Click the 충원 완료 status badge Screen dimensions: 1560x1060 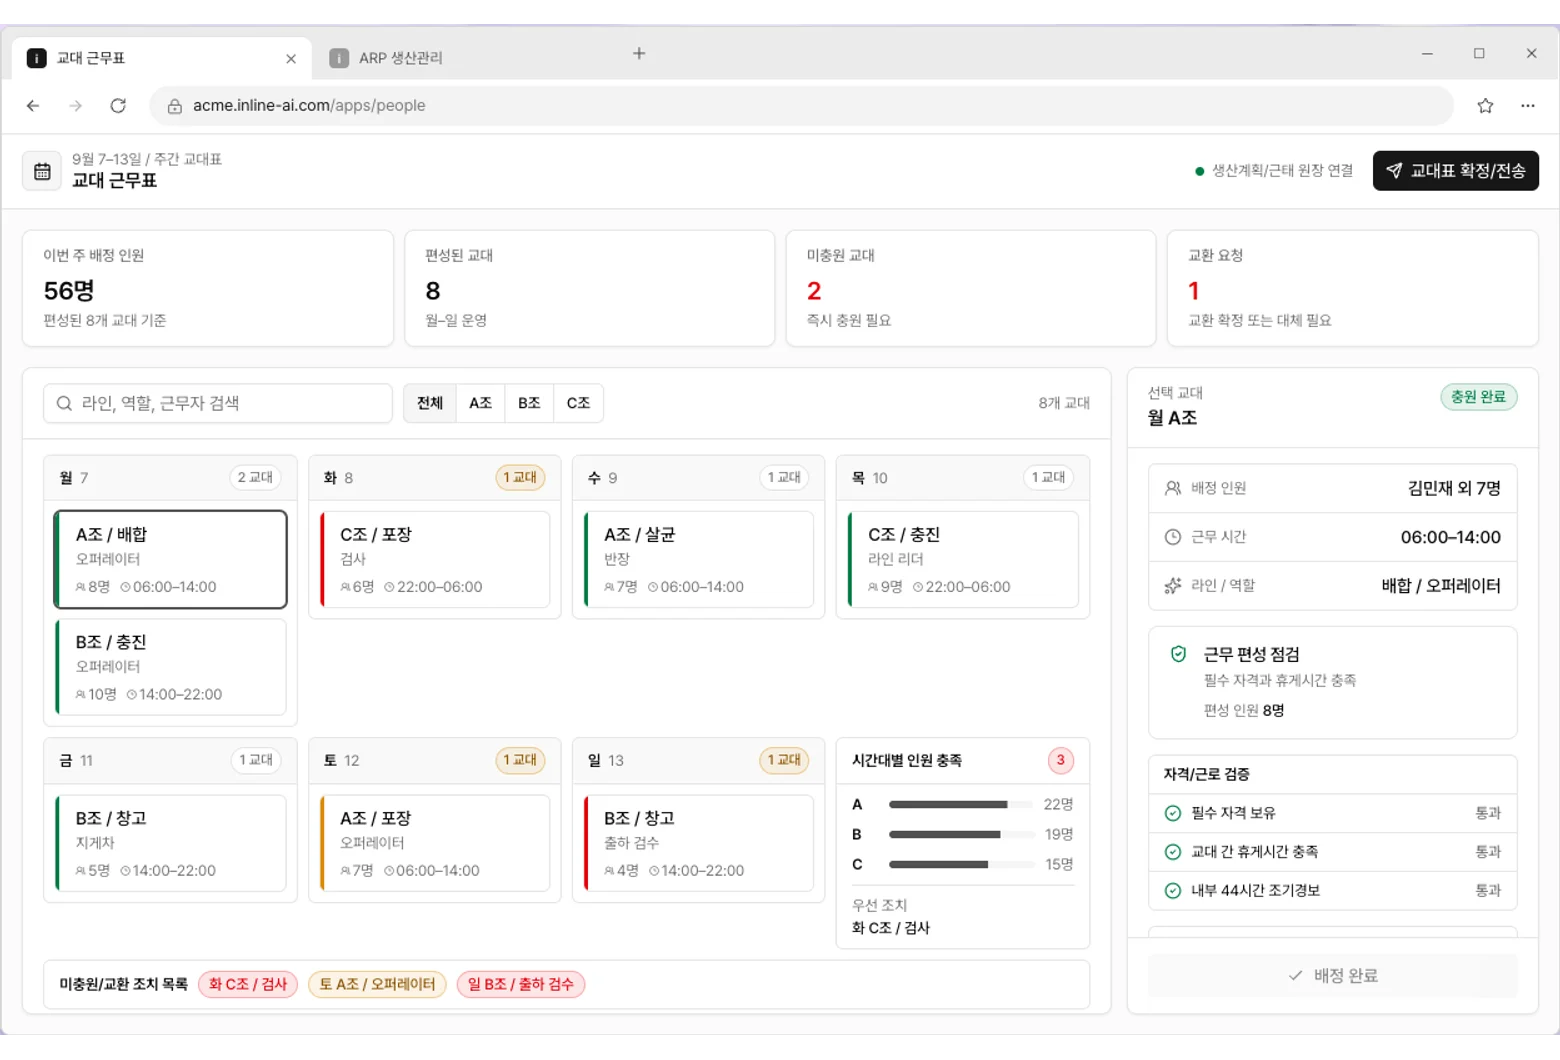coord(1478,397)
